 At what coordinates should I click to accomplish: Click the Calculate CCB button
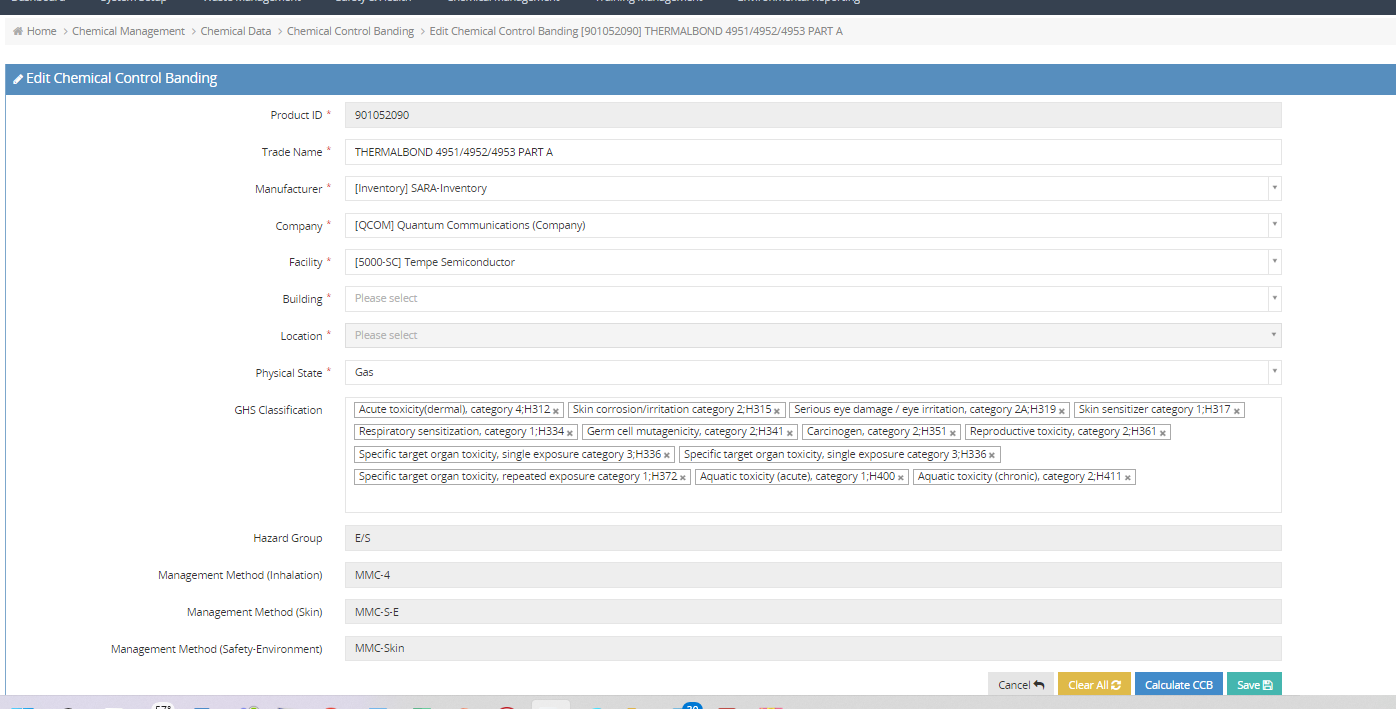pyautogui.click(x=1178, y=684)
